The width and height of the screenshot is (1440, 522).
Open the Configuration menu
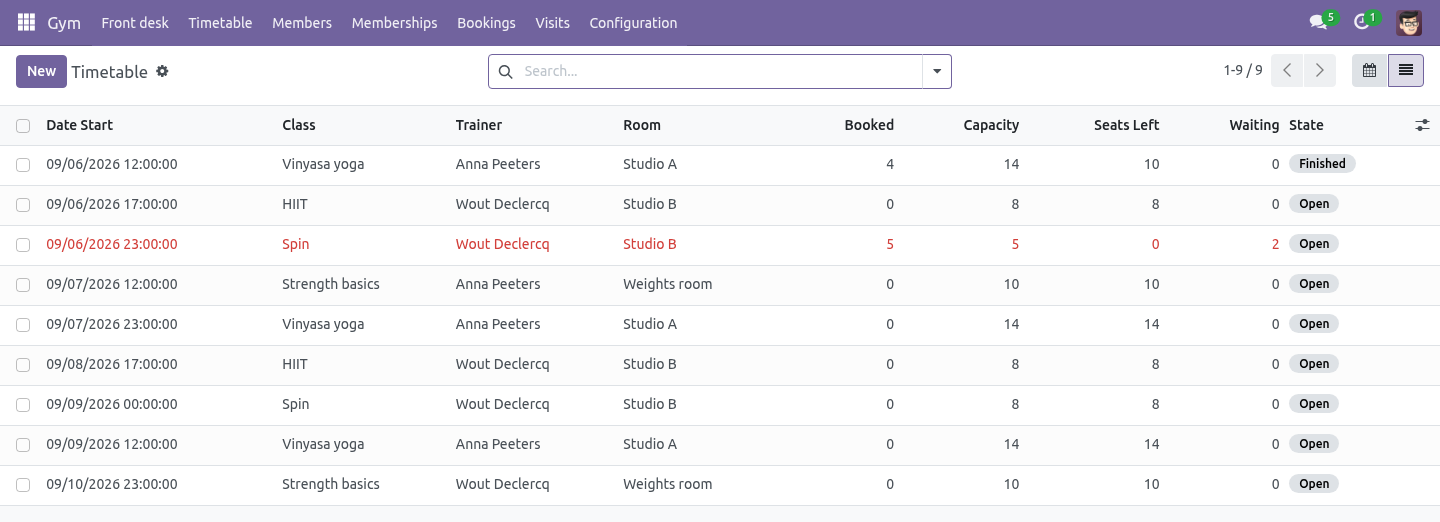tap(633, 22)
